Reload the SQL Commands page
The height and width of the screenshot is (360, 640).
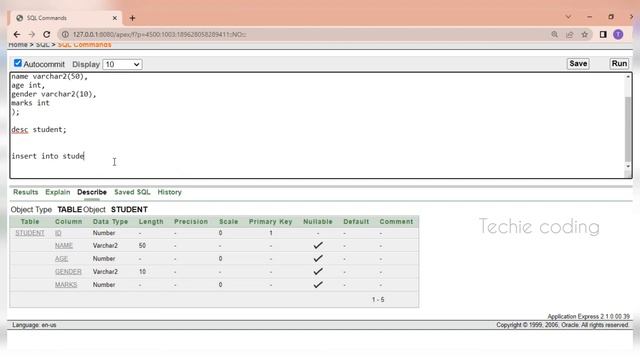tap(47, 35)
